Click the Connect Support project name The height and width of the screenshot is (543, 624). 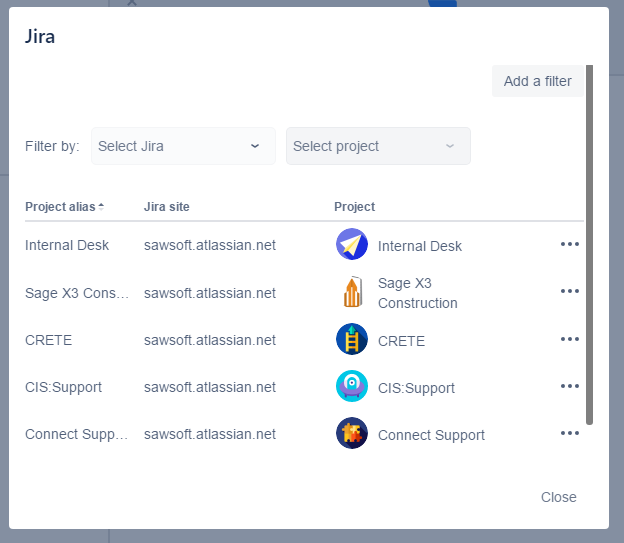point(431,436)
